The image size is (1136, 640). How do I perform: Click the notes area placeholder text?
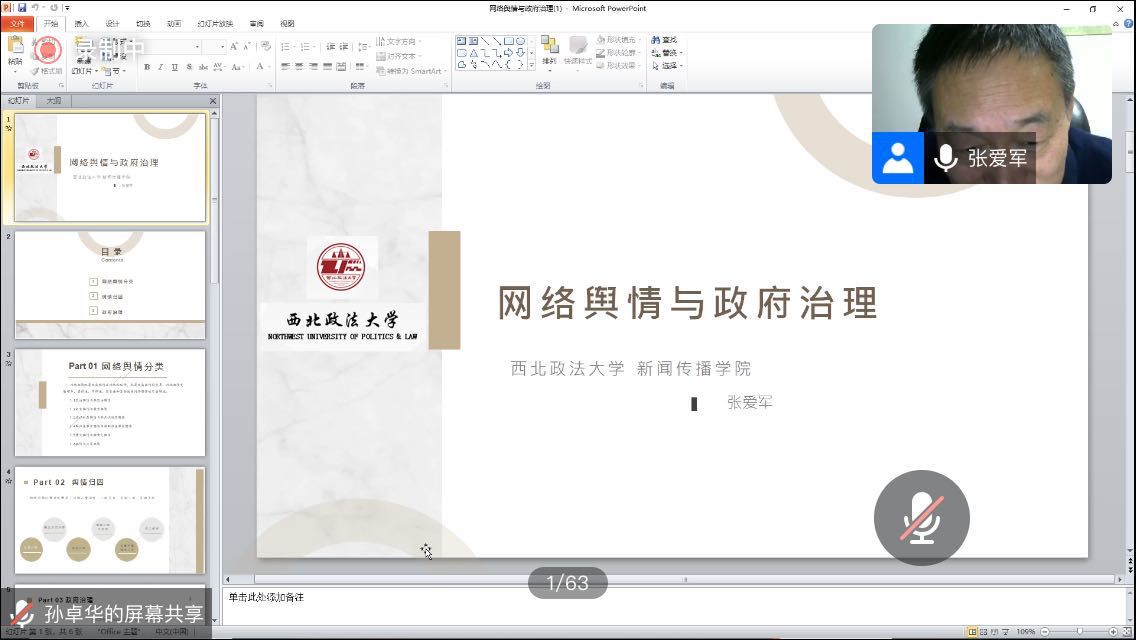point(266,597)
